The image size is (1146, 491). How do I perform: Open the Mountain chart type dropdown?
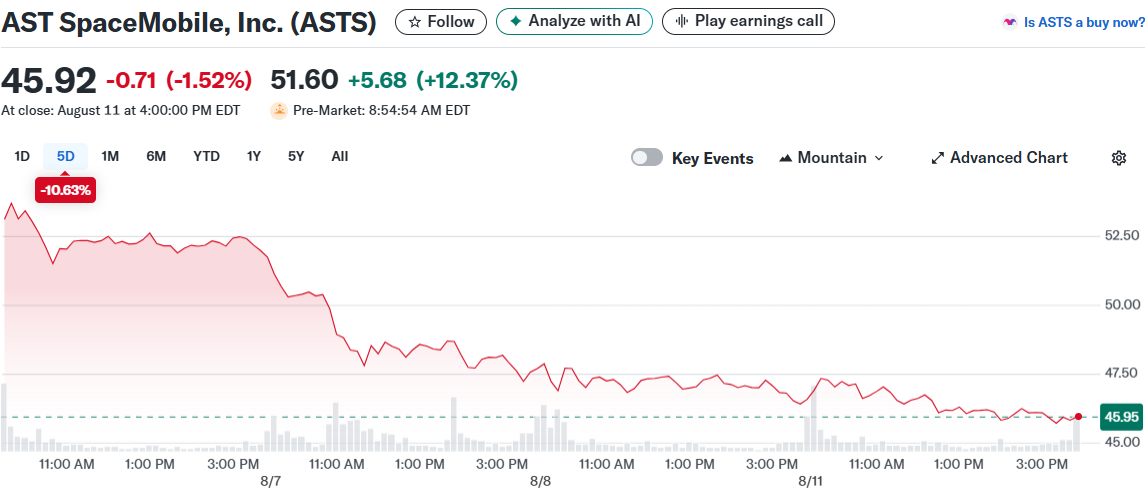[832, 158]
